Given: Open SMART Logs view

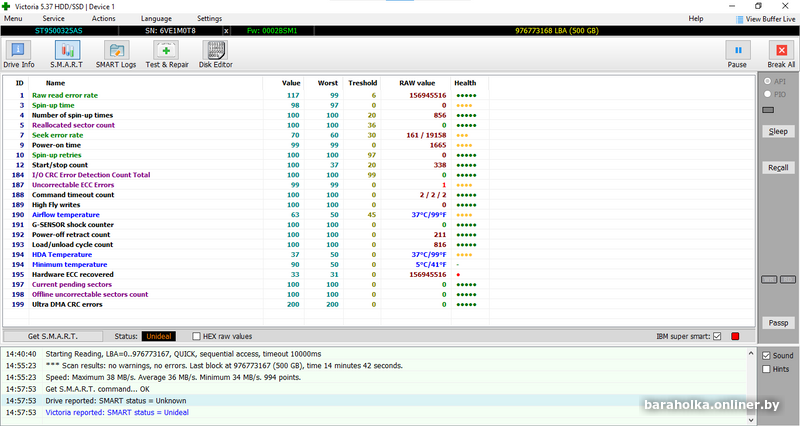Looking at the screenshot, I should coord(116,55).
